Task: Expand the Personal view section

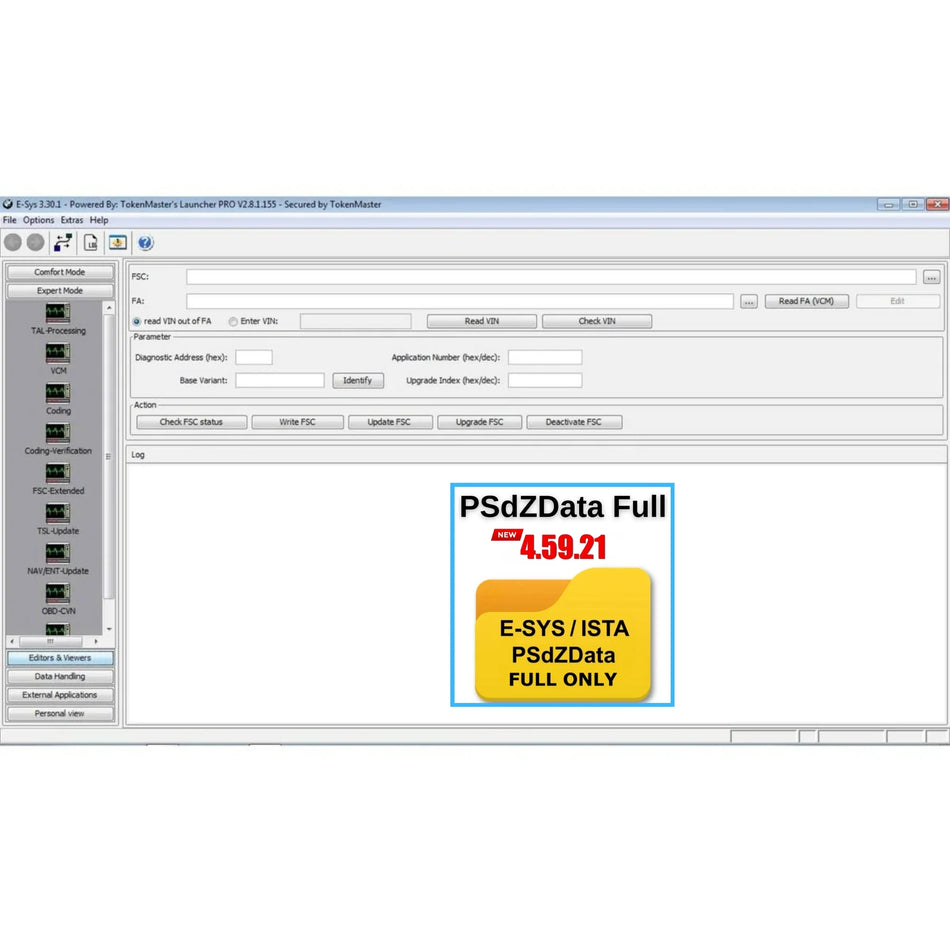Action: [60, 714]
